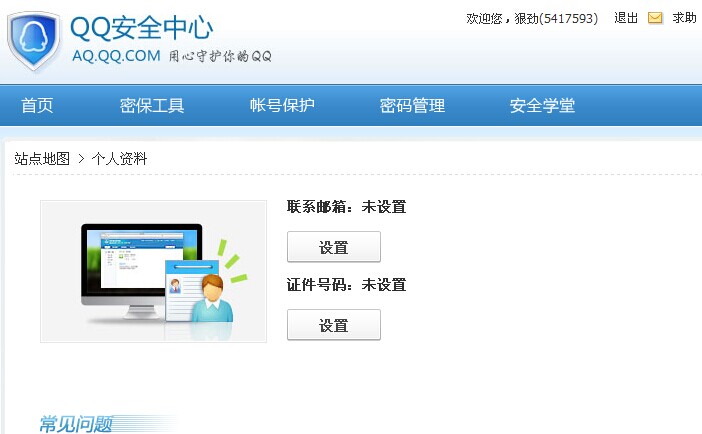Click the 联系邮箱：未设置 label
702x434 pixels.
(347, 207)
